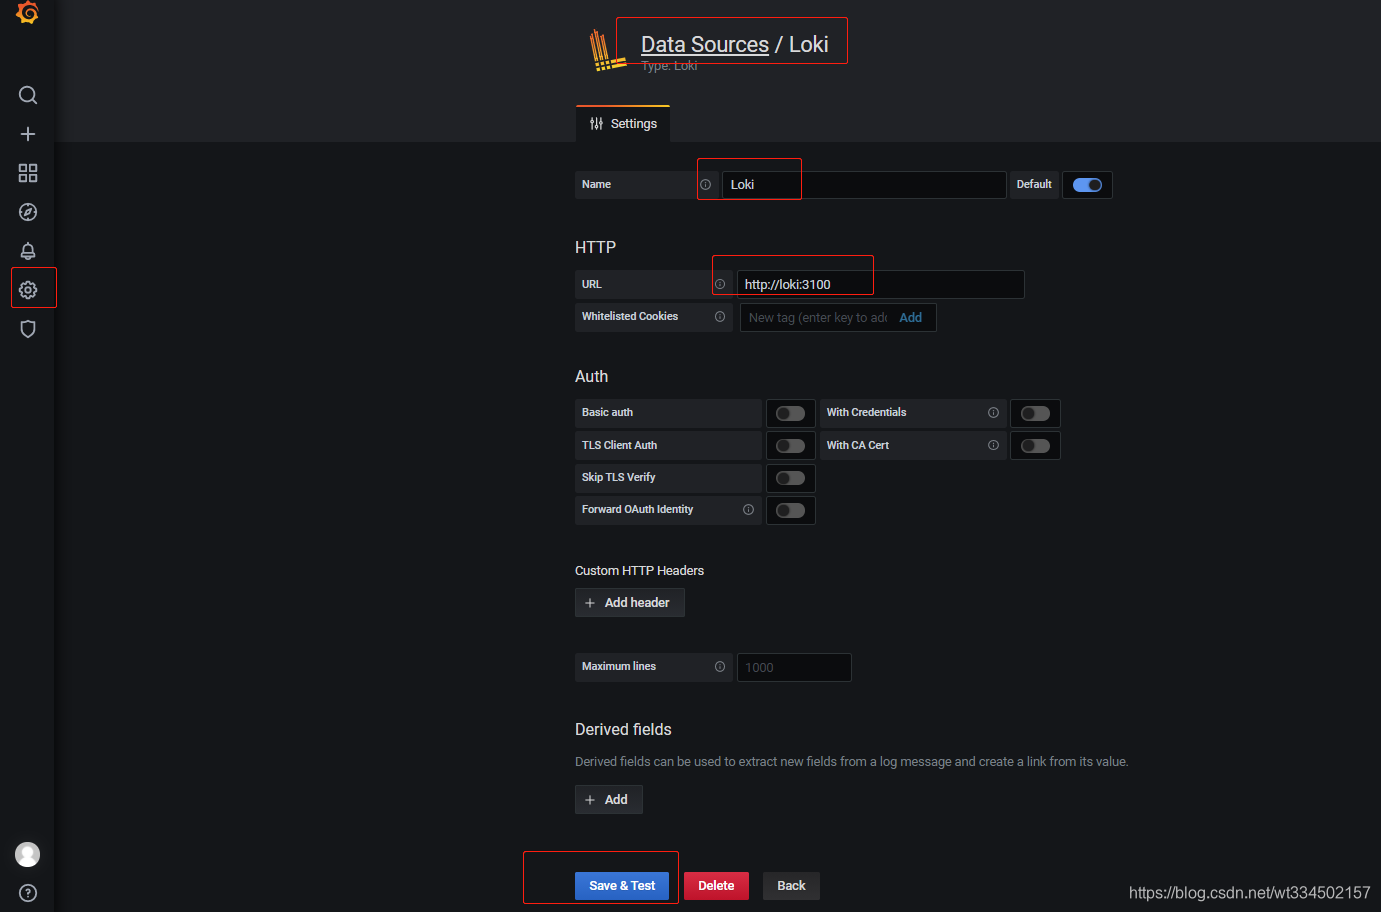
Task: Enable the Skip TLS Verify switch
Action: pyautogui.click(x=790, y=478)
